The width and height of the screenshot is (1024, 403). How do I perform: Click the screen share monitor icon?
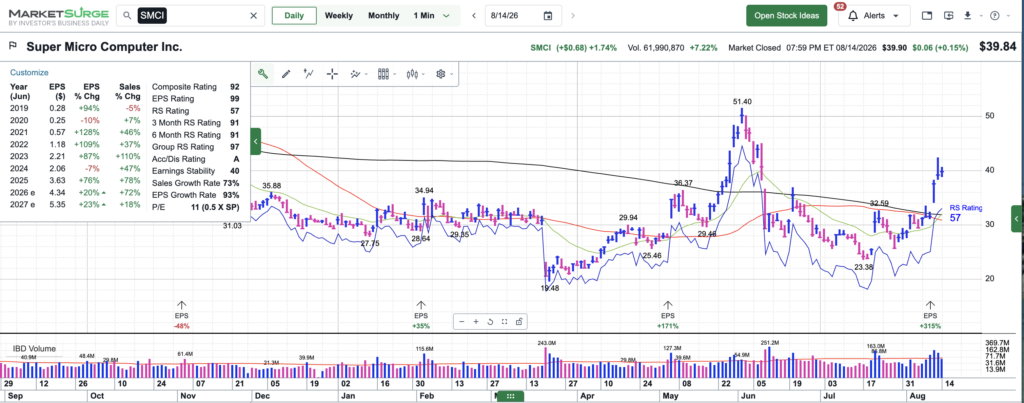(949, 16)
